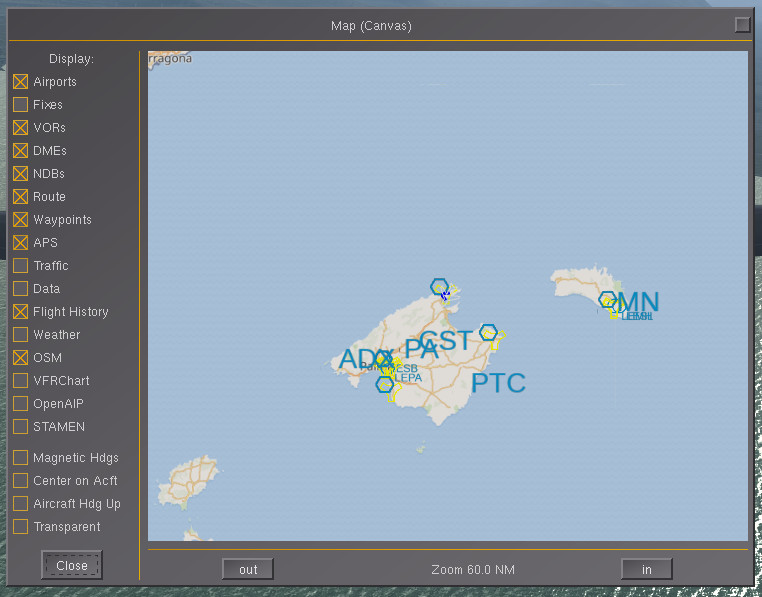Uncheck the APS checkbox

(20, 243)
